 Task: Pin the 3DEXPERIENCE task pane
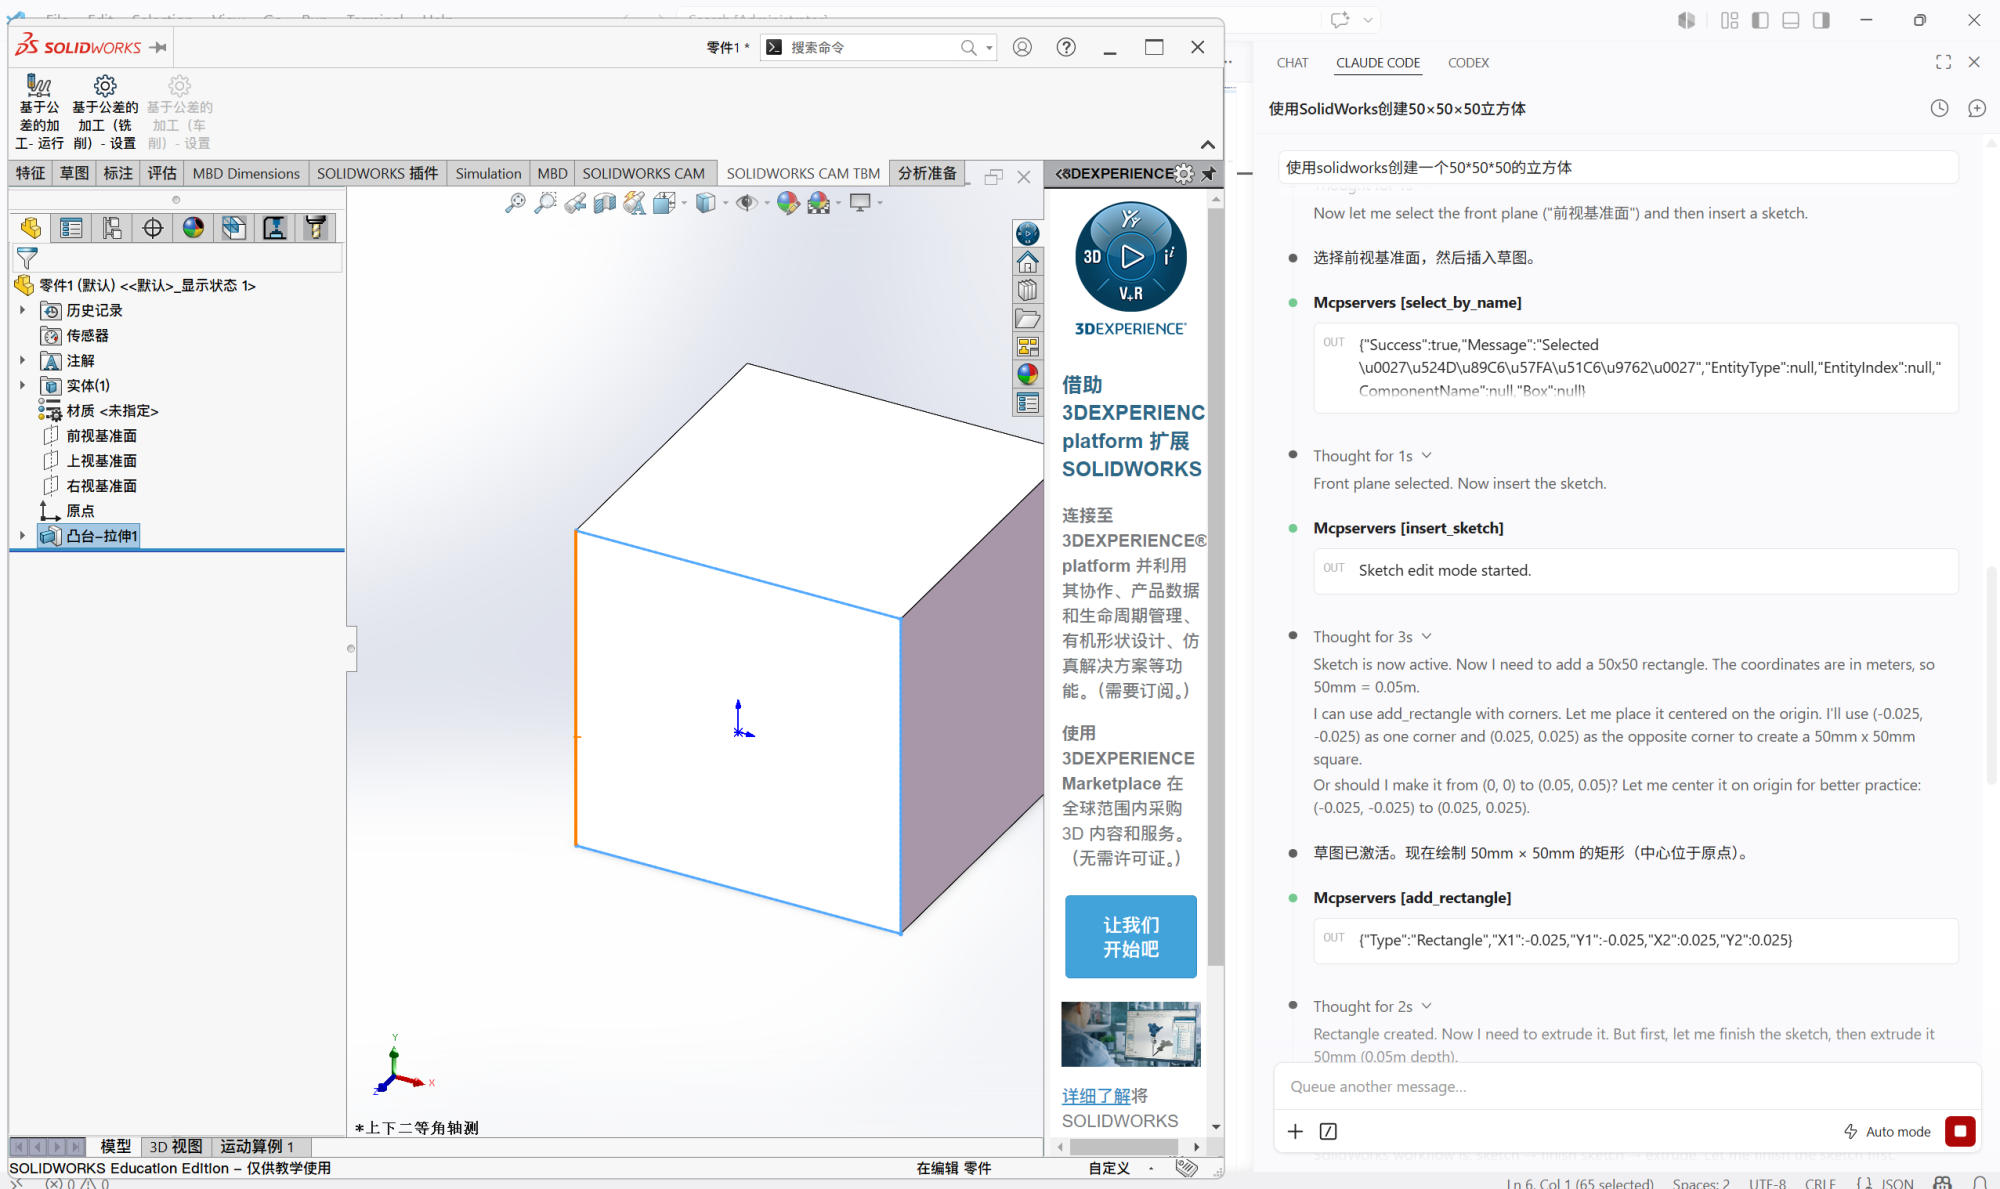[1209, 174]
